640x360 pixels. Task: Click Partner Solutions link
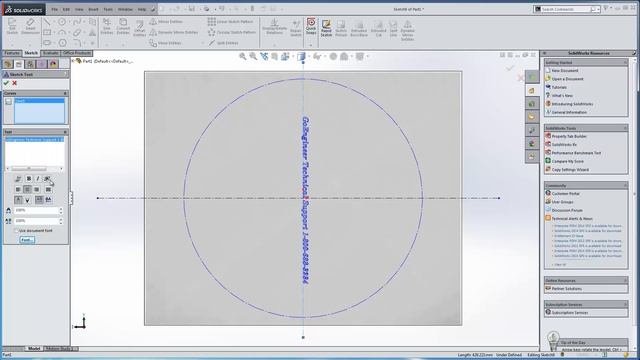pos(567,289)
